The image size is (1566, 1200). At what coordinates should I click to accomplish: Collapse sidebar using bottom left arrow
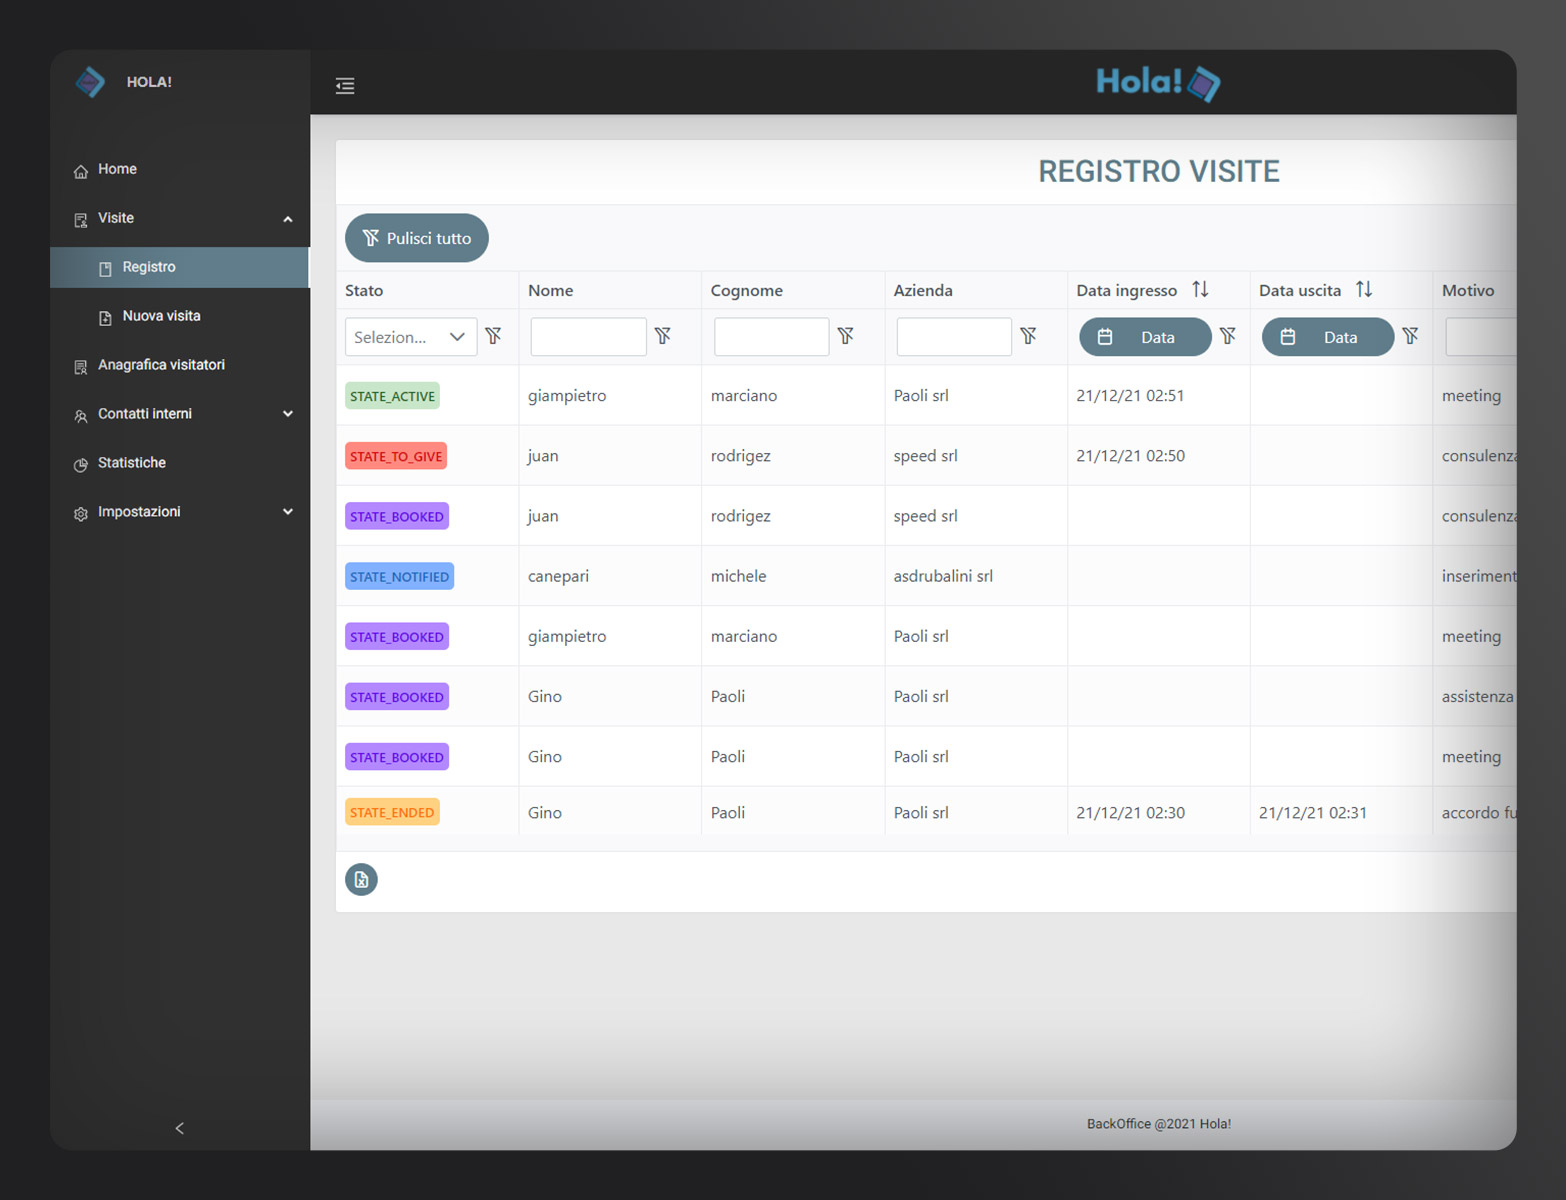pos(180,1128)
